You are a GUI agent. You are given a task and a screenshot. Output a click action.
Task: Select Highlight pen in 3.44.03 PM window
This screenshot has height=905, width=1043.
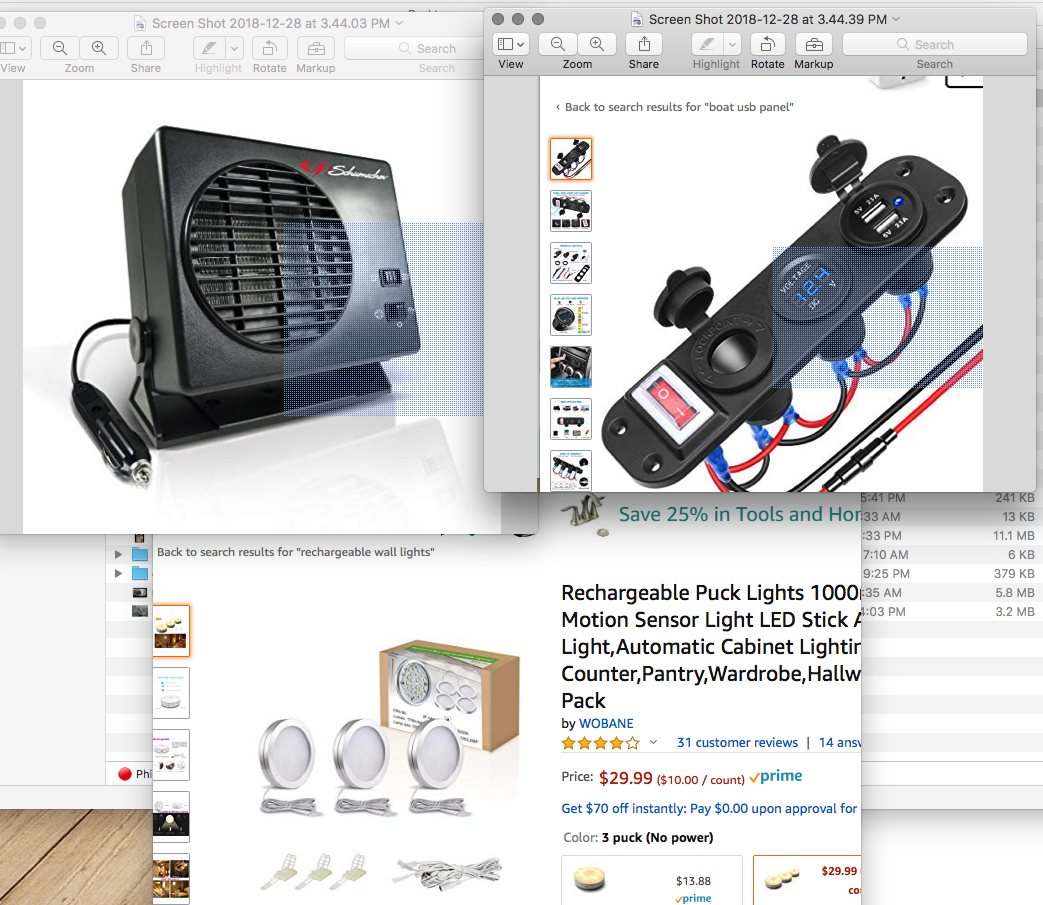tap(209, 49)
